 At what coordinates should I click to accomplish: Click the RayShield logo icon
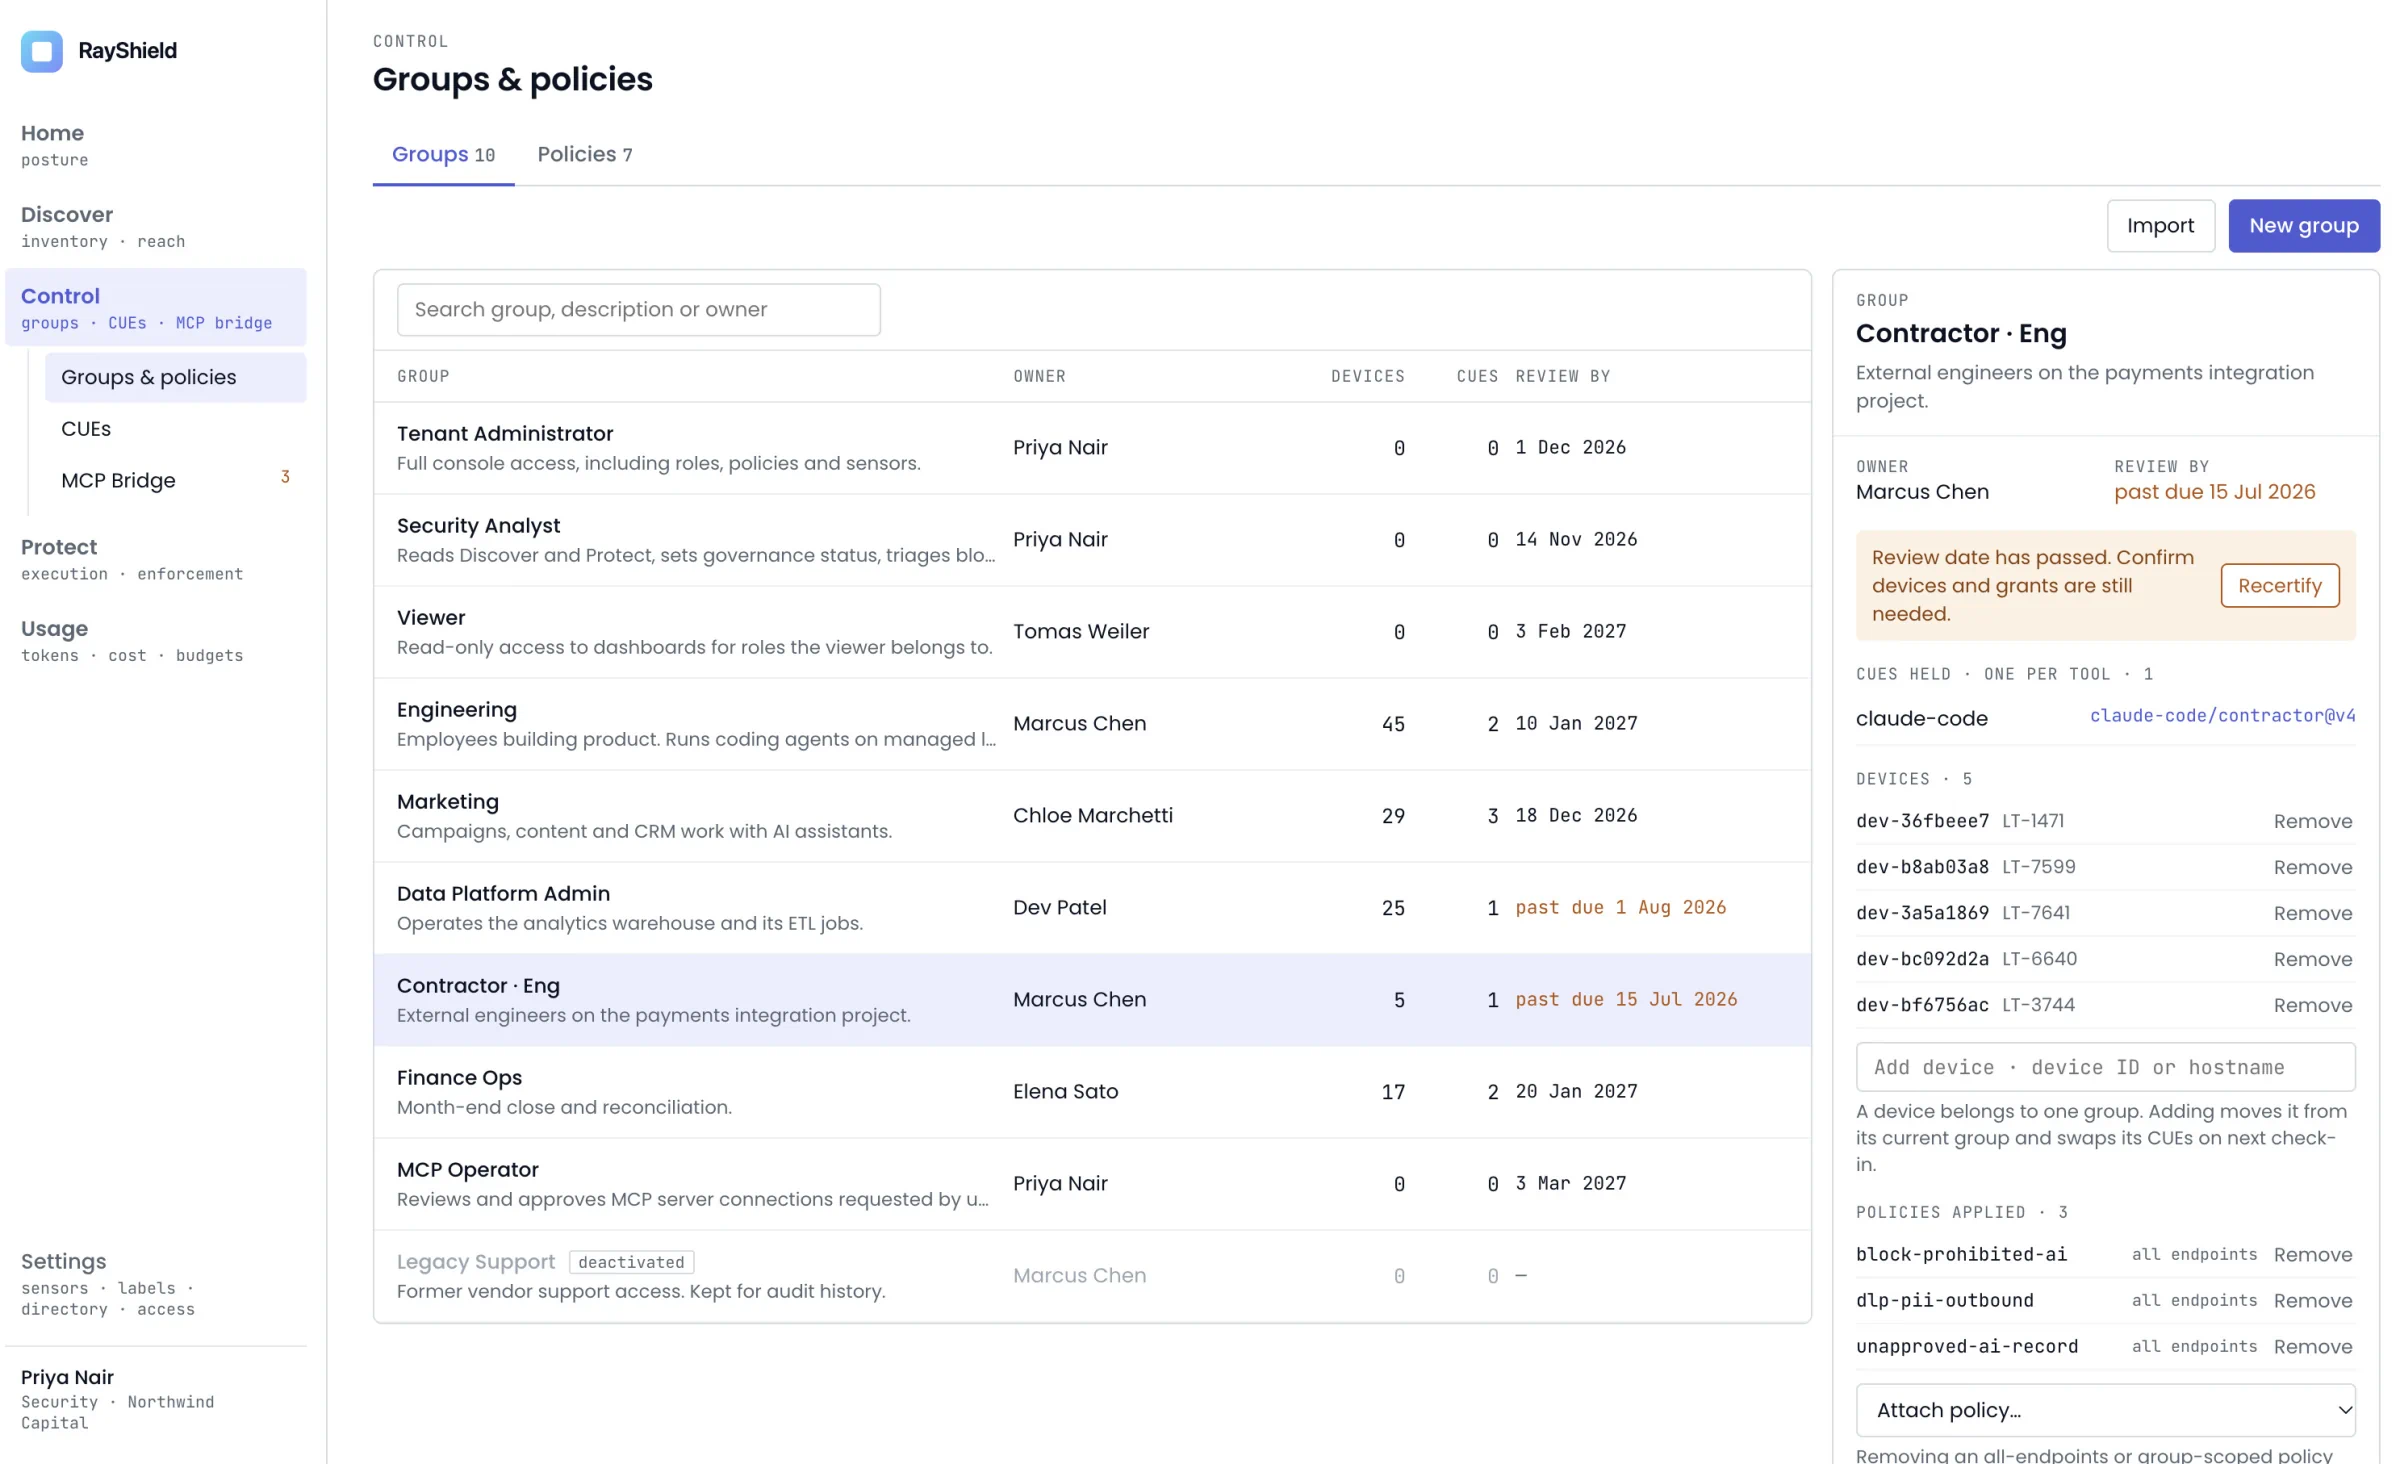pos(41,51)
